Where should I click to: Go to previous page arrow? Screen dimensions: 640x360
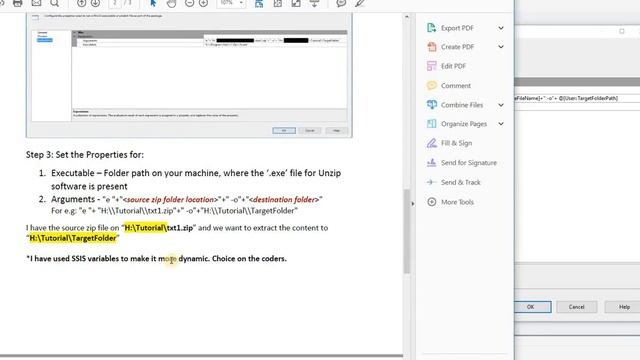click(x=82, y=3)
